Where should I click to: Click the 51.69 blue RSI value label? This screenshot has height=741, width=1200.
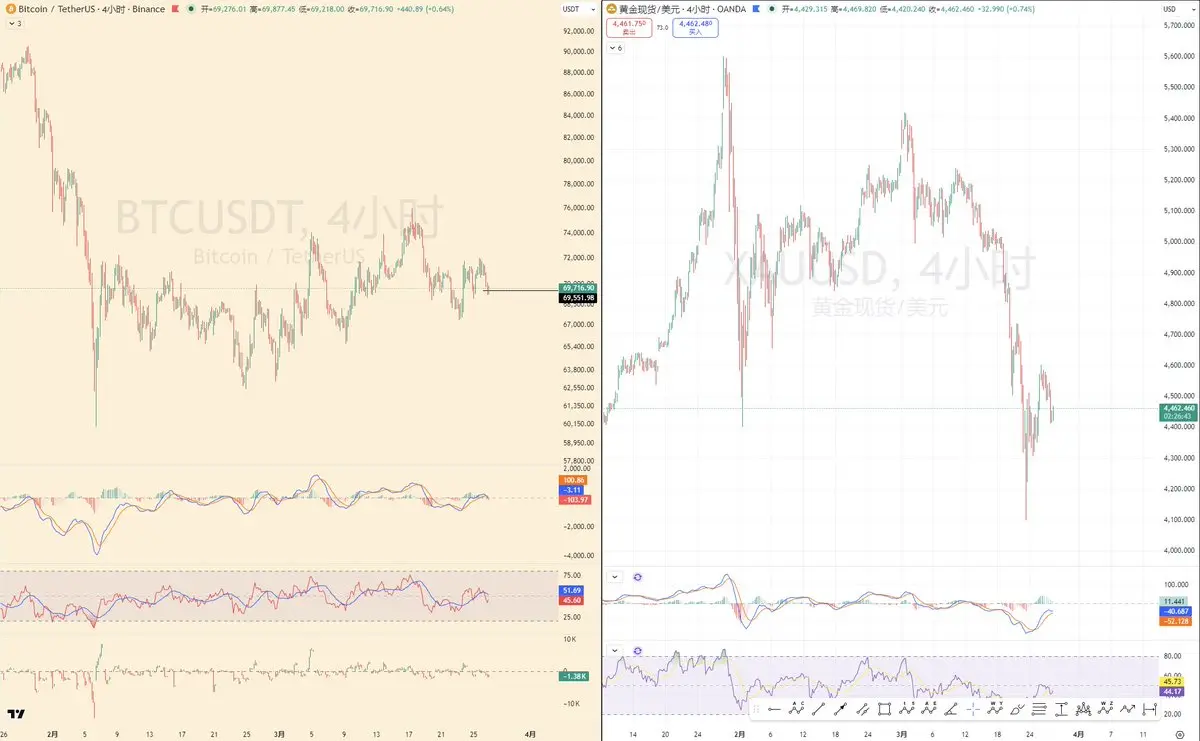(x=573, y=591)
